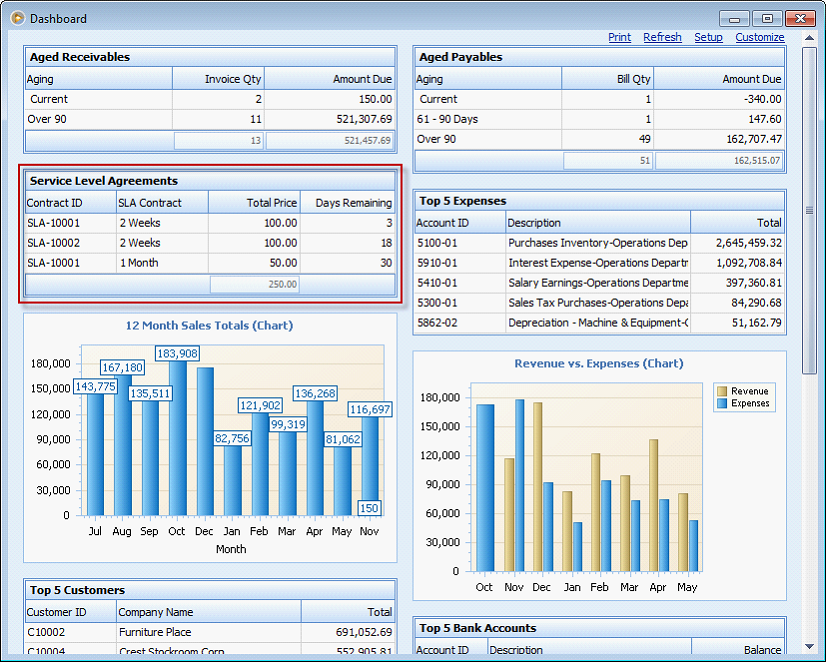
Task: Click the SLA Contract column header
Action: tap(162, 203)
